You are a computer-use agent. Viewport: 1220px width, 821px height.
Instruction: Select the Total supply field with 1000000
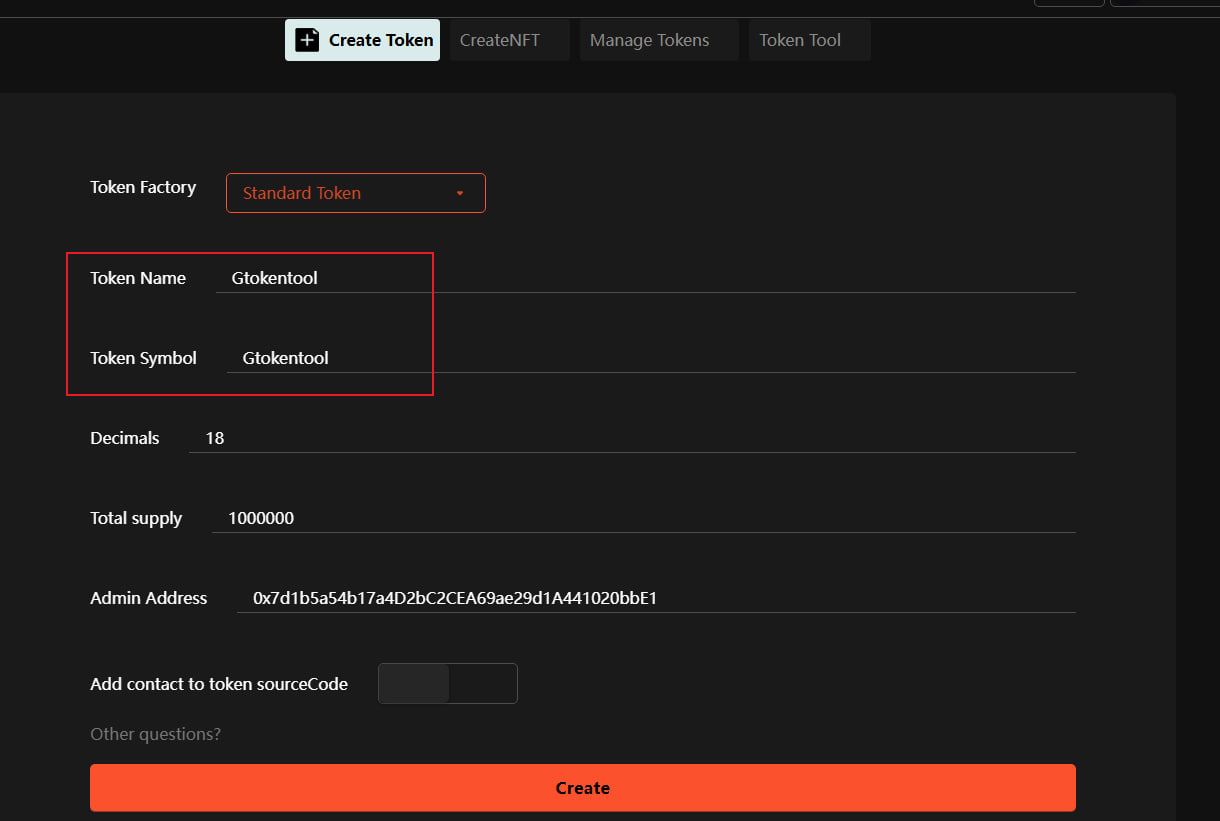click(x=643, y=518)
